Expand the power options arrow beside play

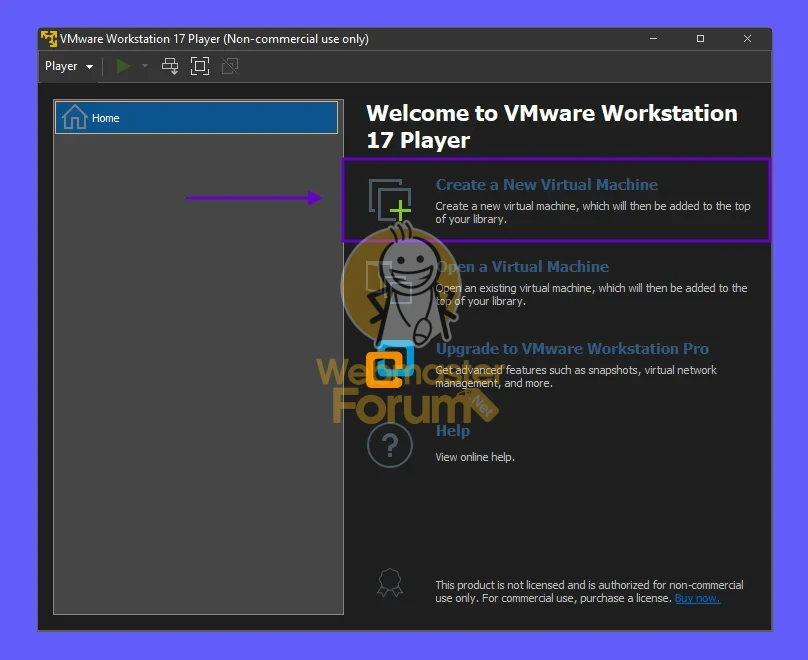(145, 66)
